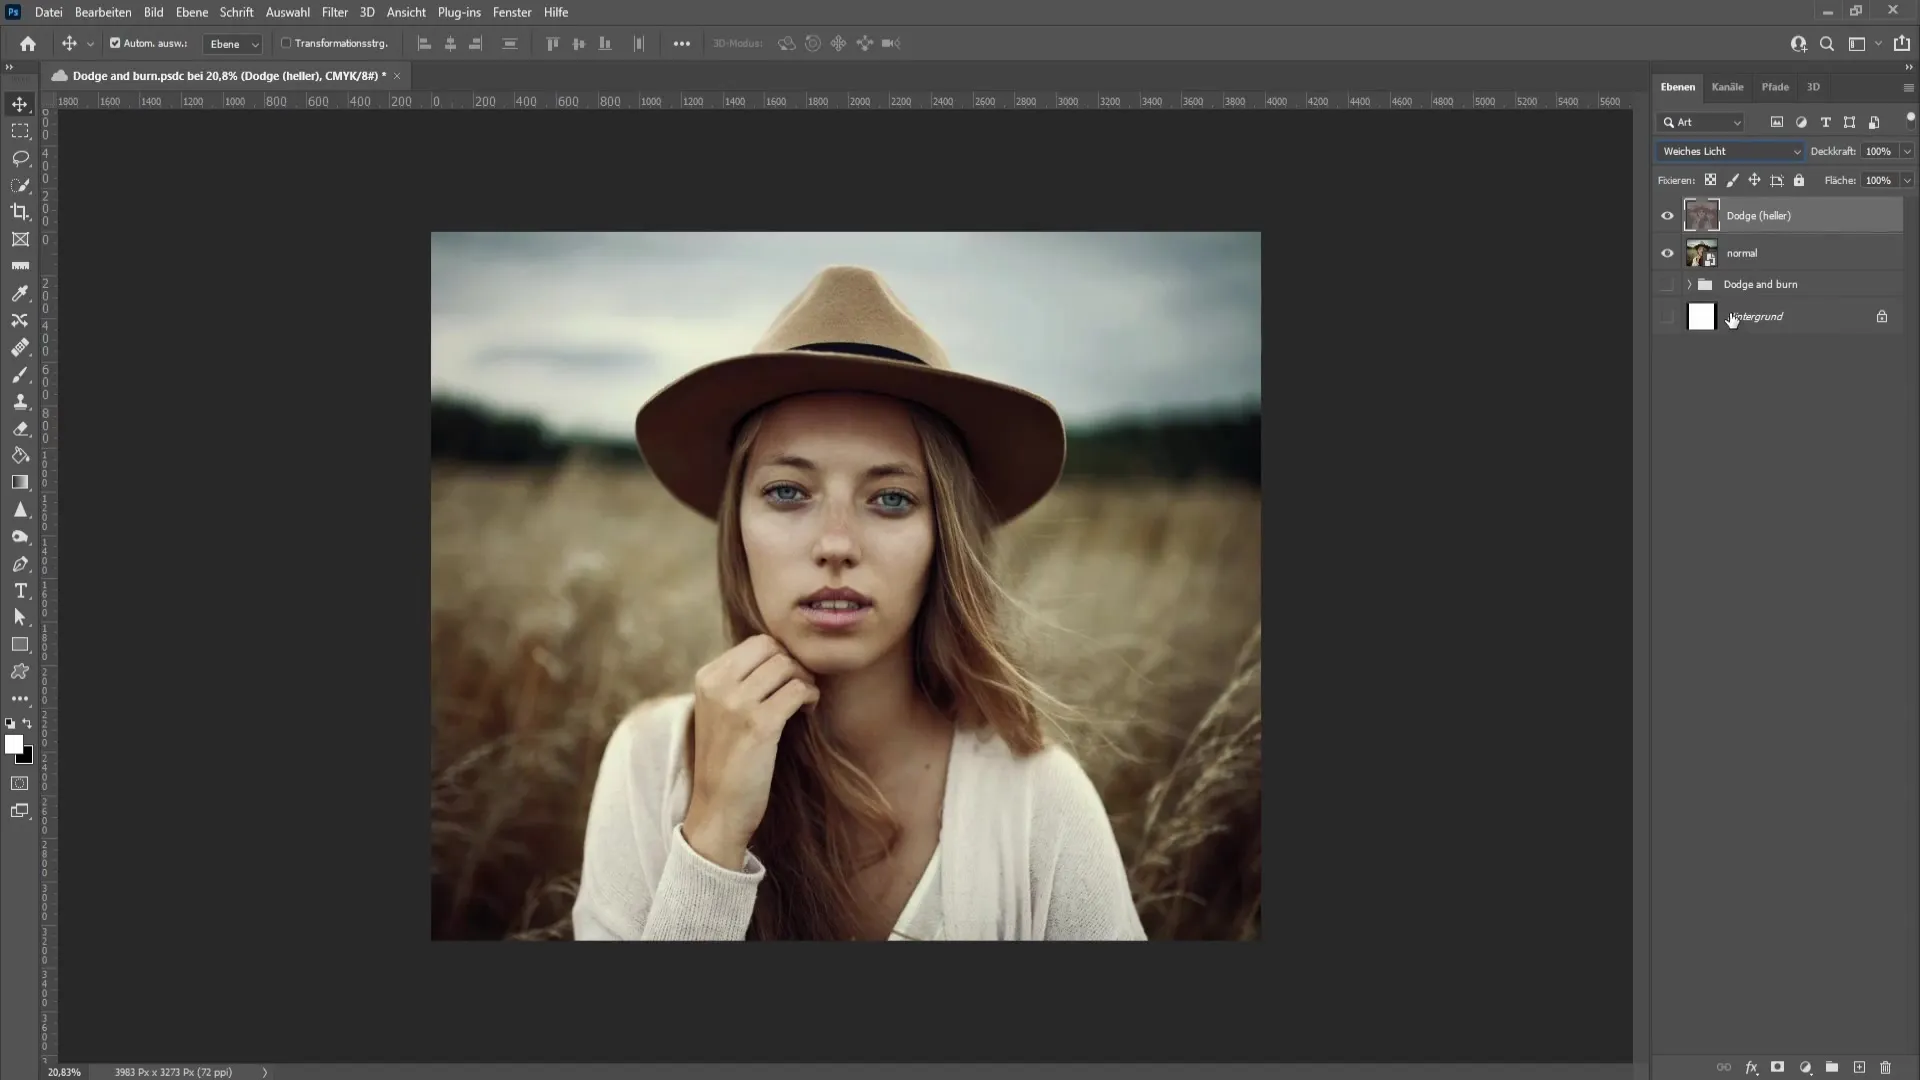Select the Clone Stamp tool
Image resolution: width=1920 pixels, height=1080 pixels.
click(18, 401)
